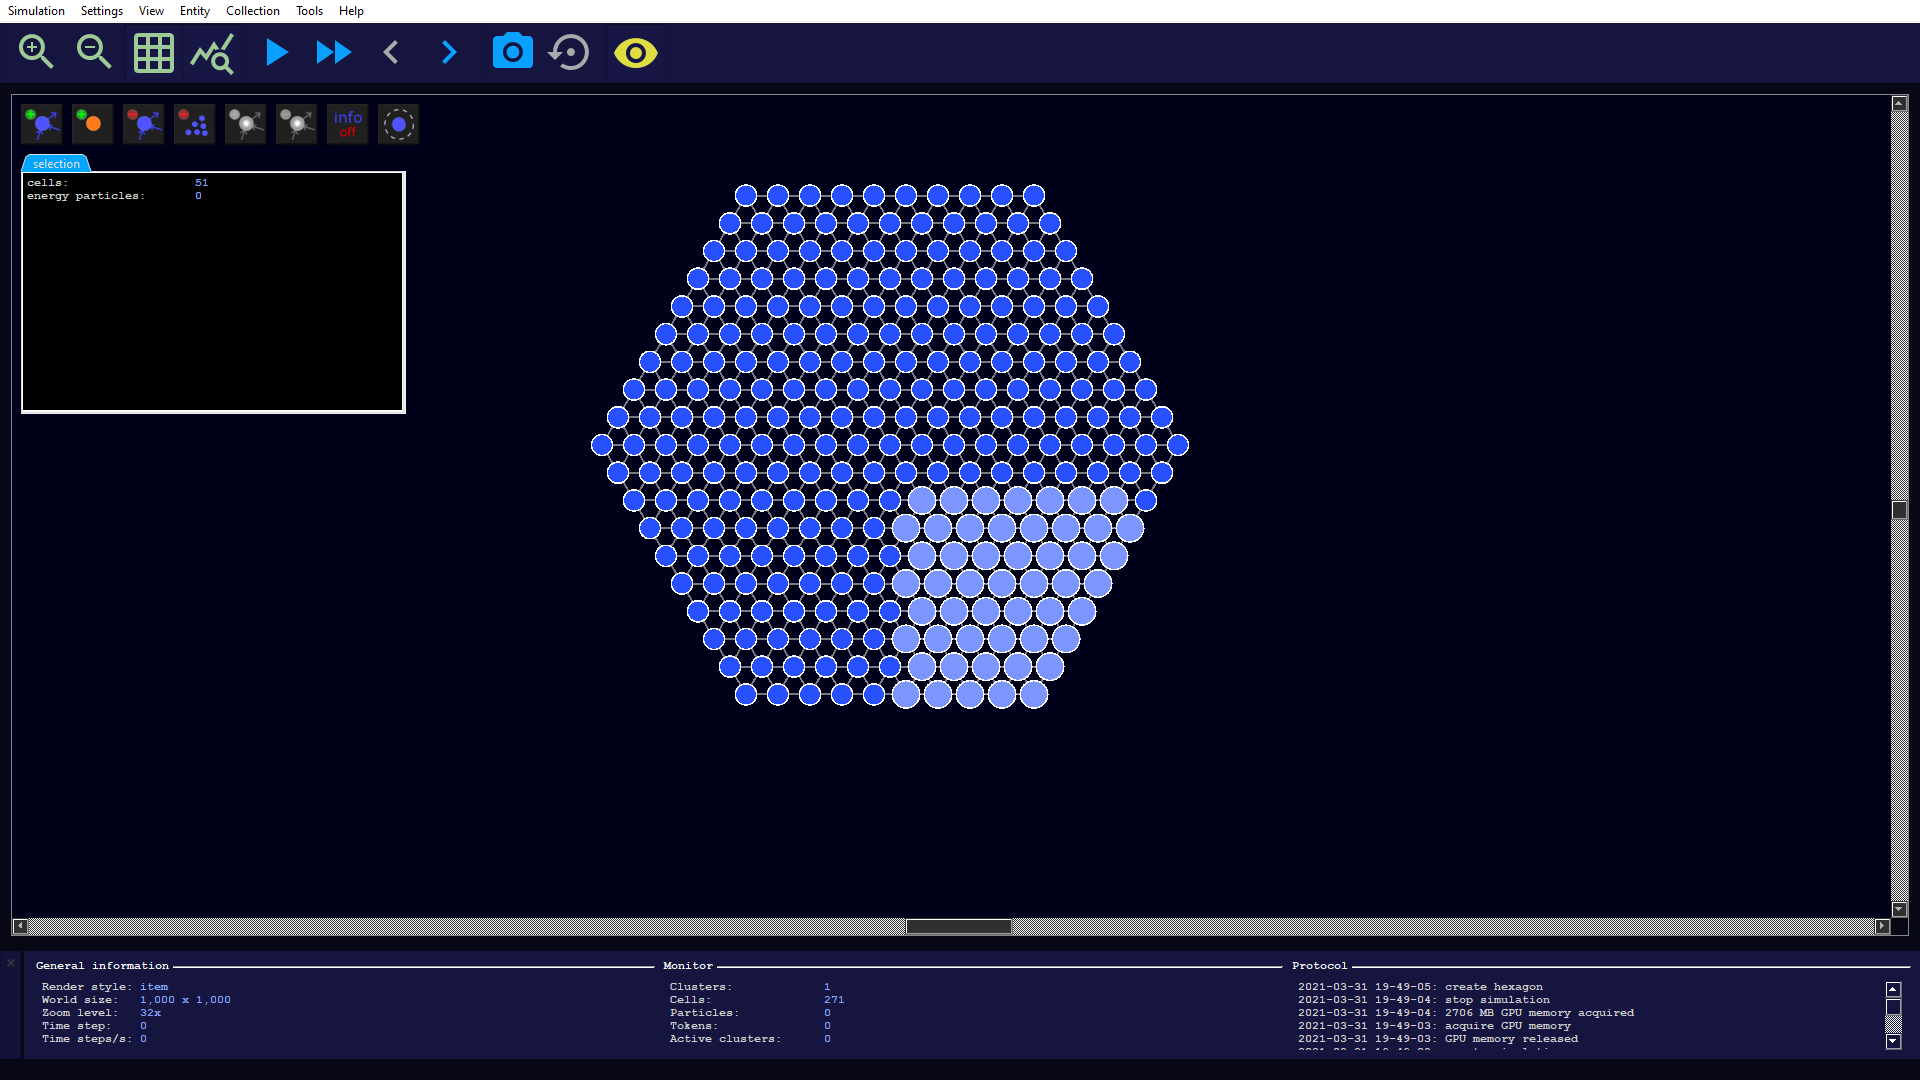Take a snapshot with the camera icon
The height and width of the screenshot is (1080, 1920).
(512, 52)
